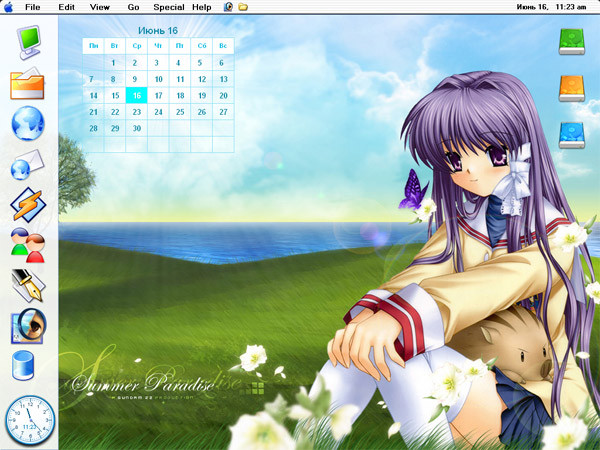Select highlighted day 16 in calendar
The image size is (600, 450).
click(137, 95)
